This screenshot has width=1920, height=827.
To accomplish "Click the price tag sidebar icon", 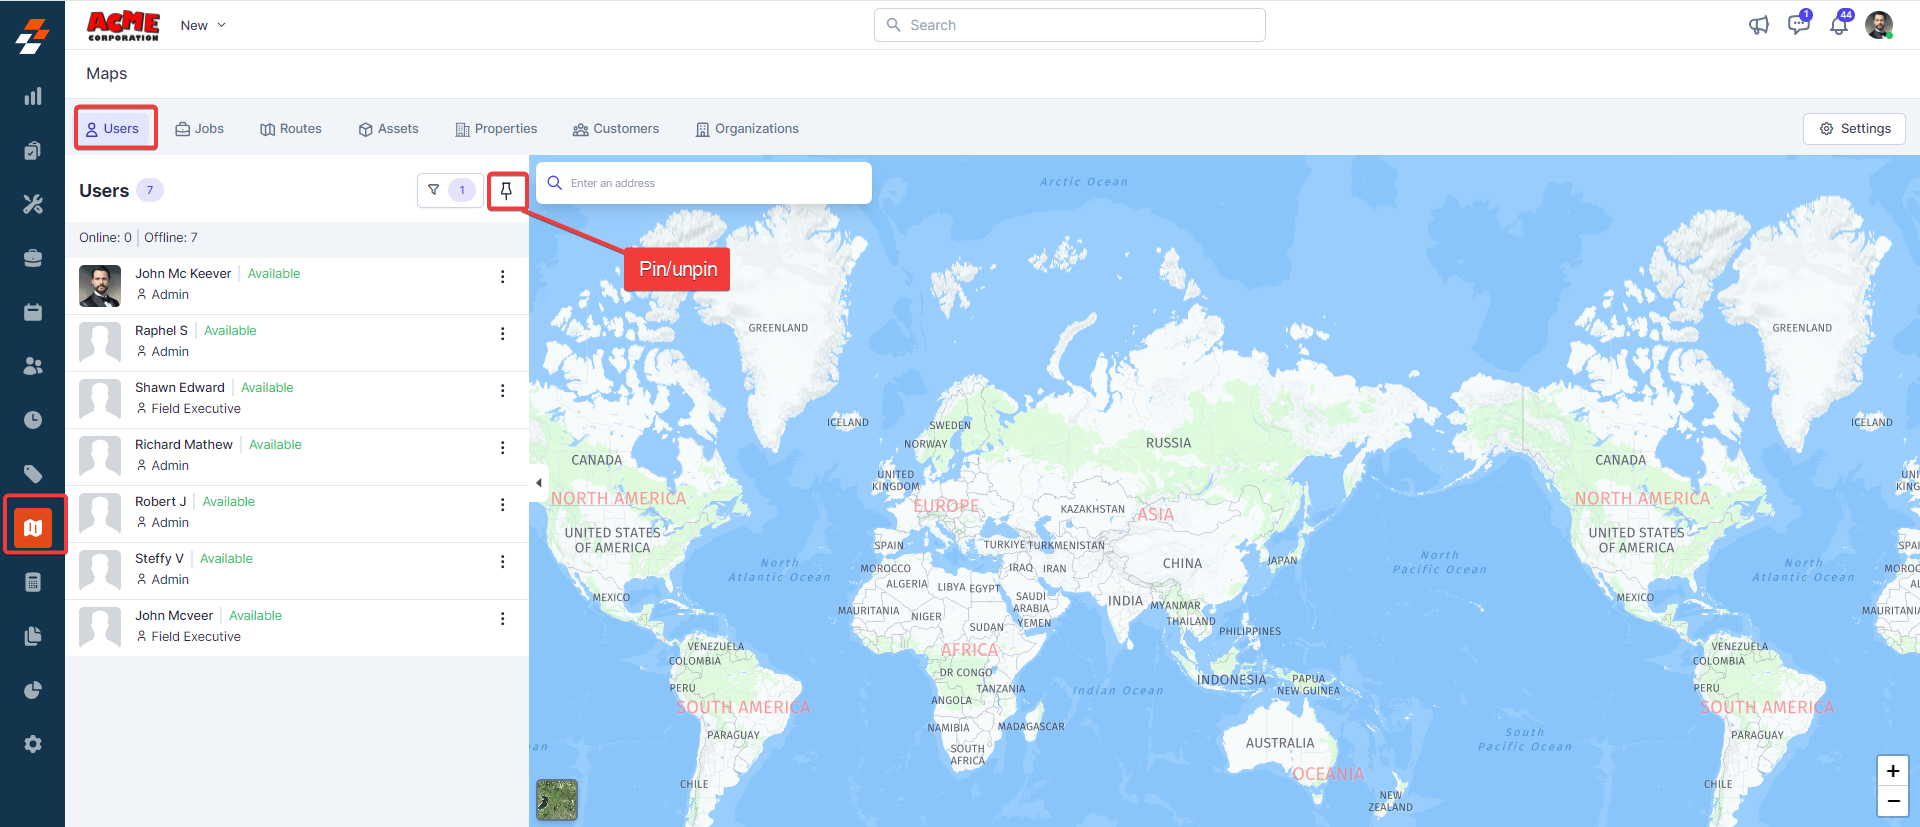I will 33,474.
